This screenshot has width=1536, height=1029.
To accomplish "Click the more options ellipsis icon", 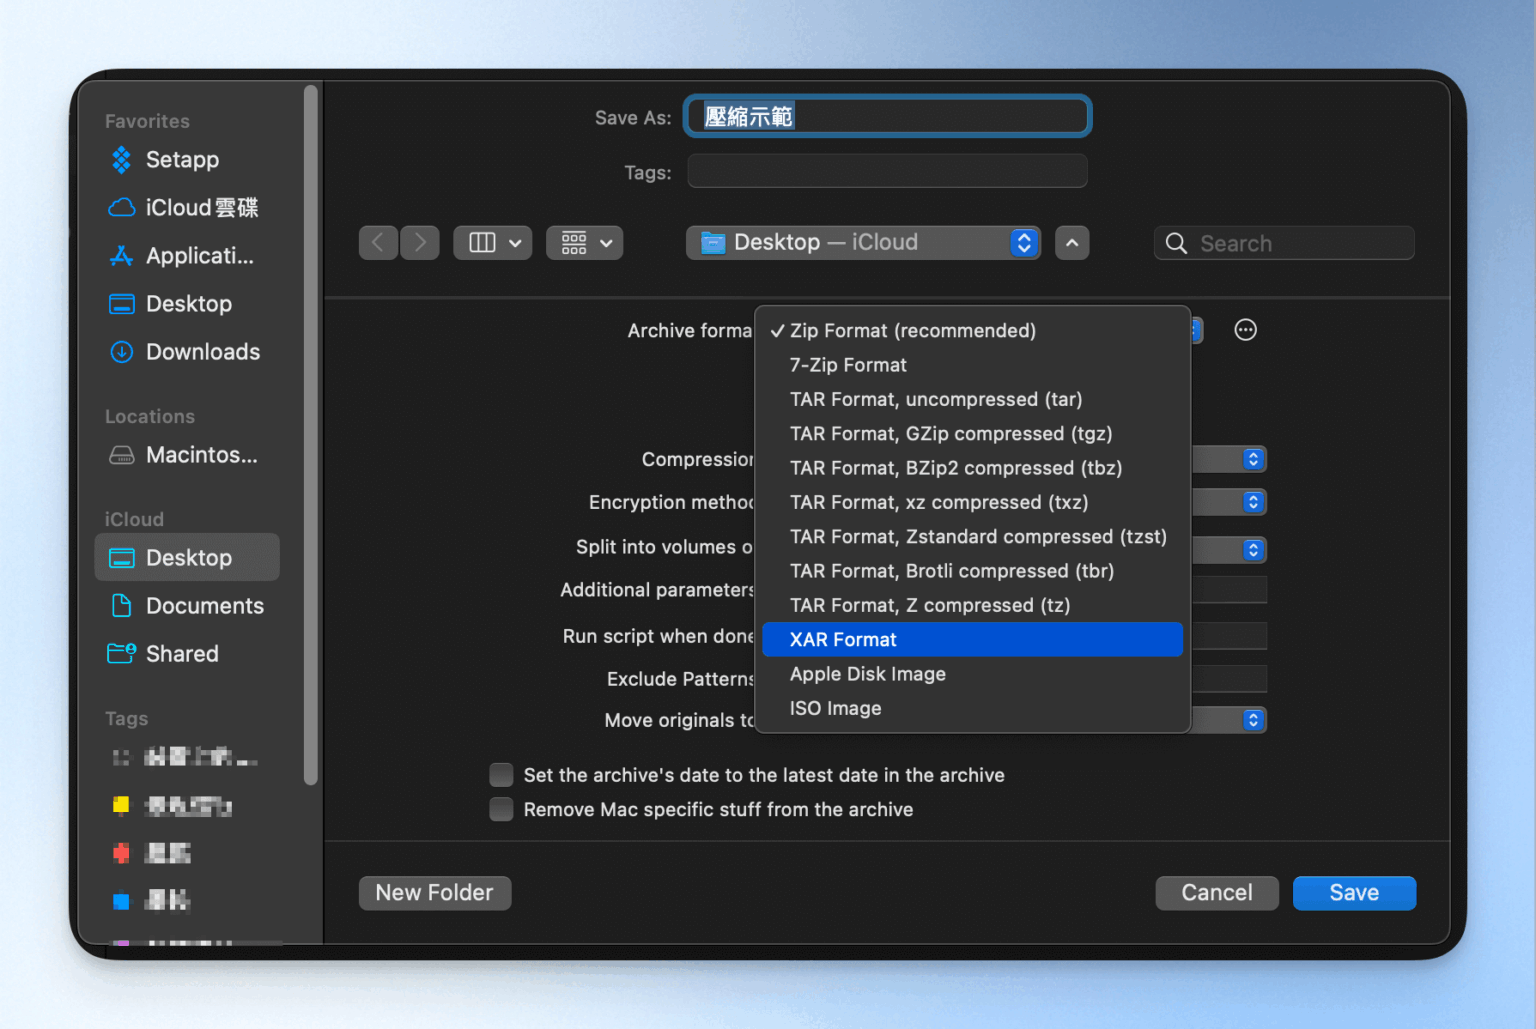I will point(1245,329).
